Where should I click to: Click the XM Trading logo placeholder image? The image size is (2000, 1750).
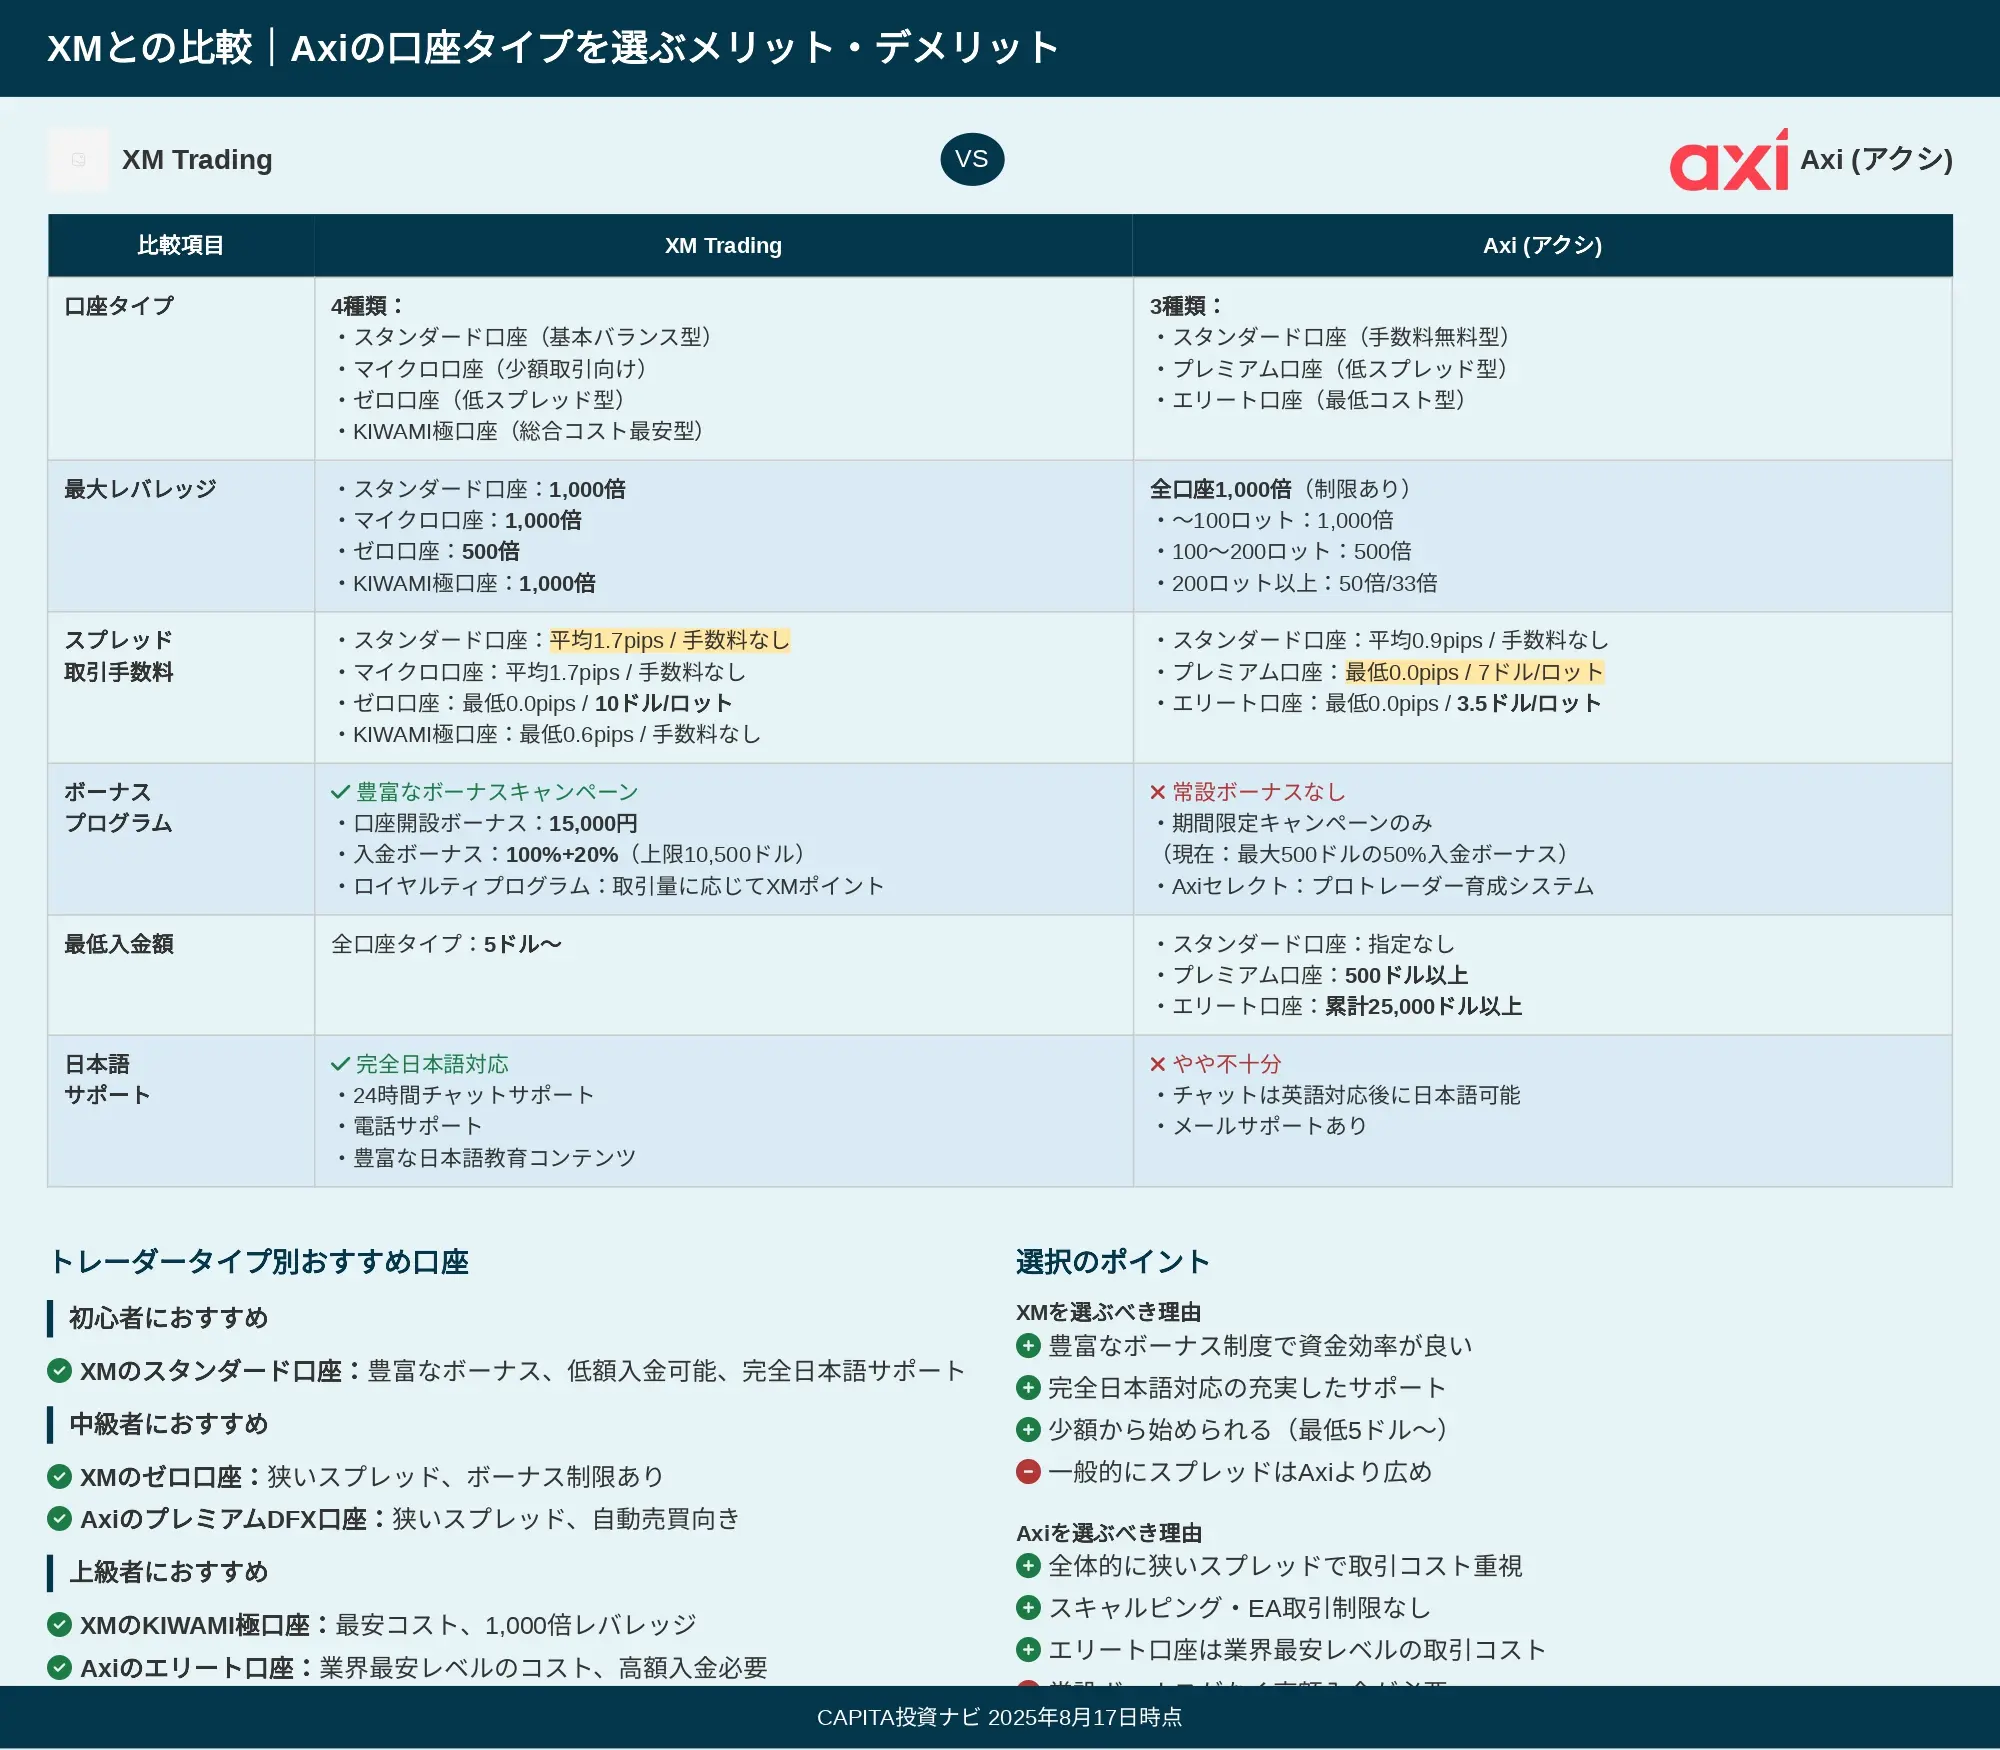click(78, 160)
